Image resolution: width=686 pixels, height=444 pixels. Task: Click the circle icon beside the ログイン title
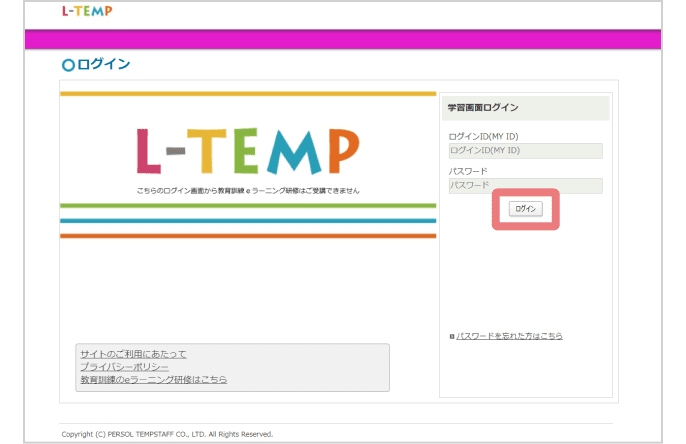pyautogui.click(x=68, y=65)
